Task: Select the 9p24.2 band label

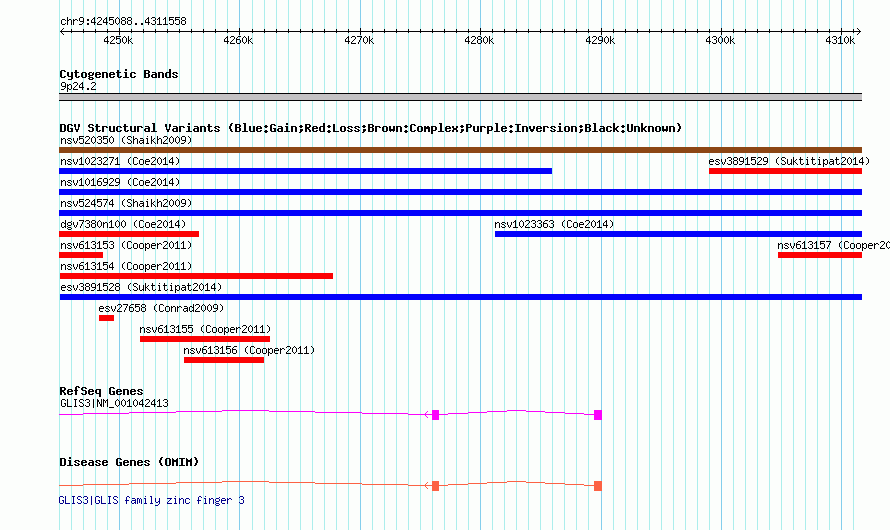Action: pos(78,86)
